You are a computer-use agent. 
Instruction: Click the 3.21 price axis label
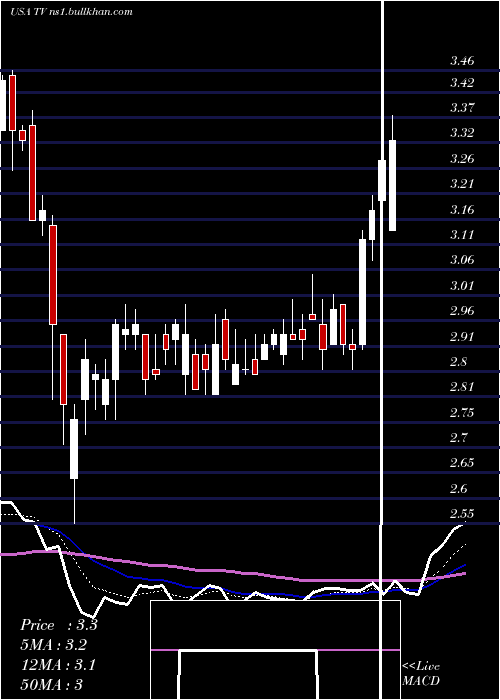click(462, 183)
